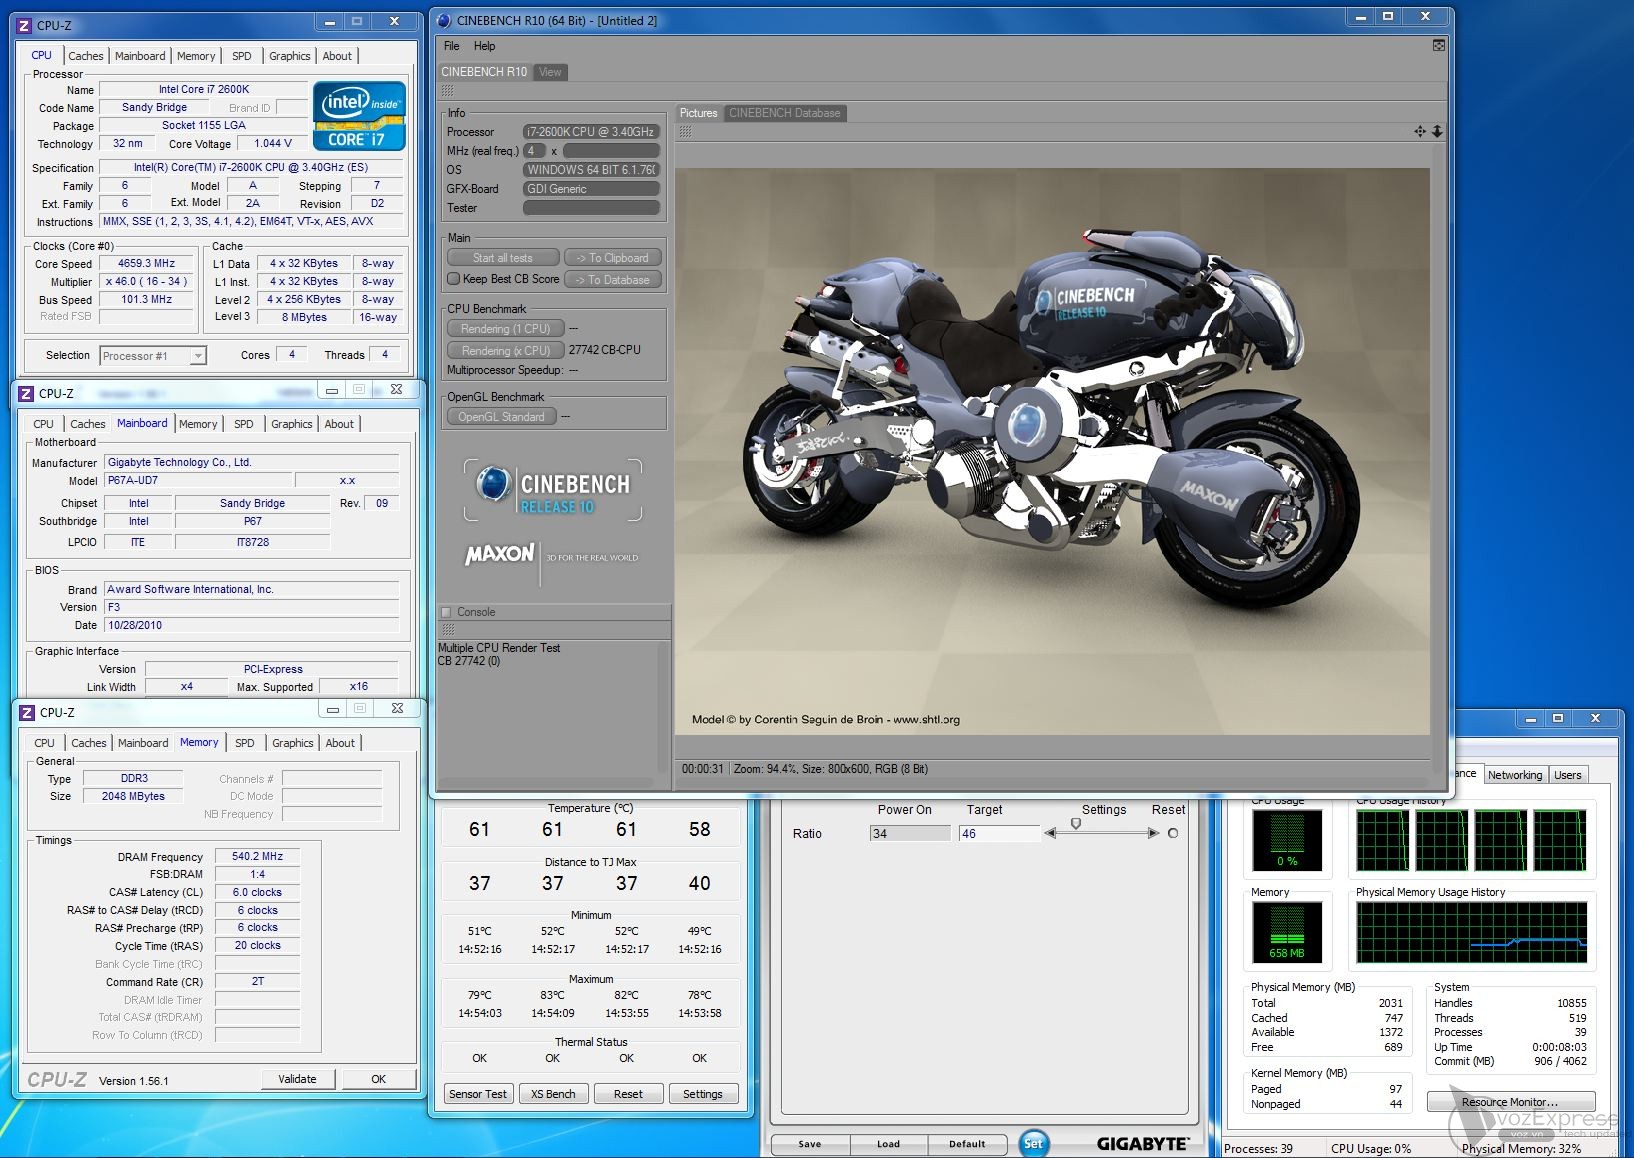
Task: Open About tab in Memory CPU-Z window
Action: [340, 743]
